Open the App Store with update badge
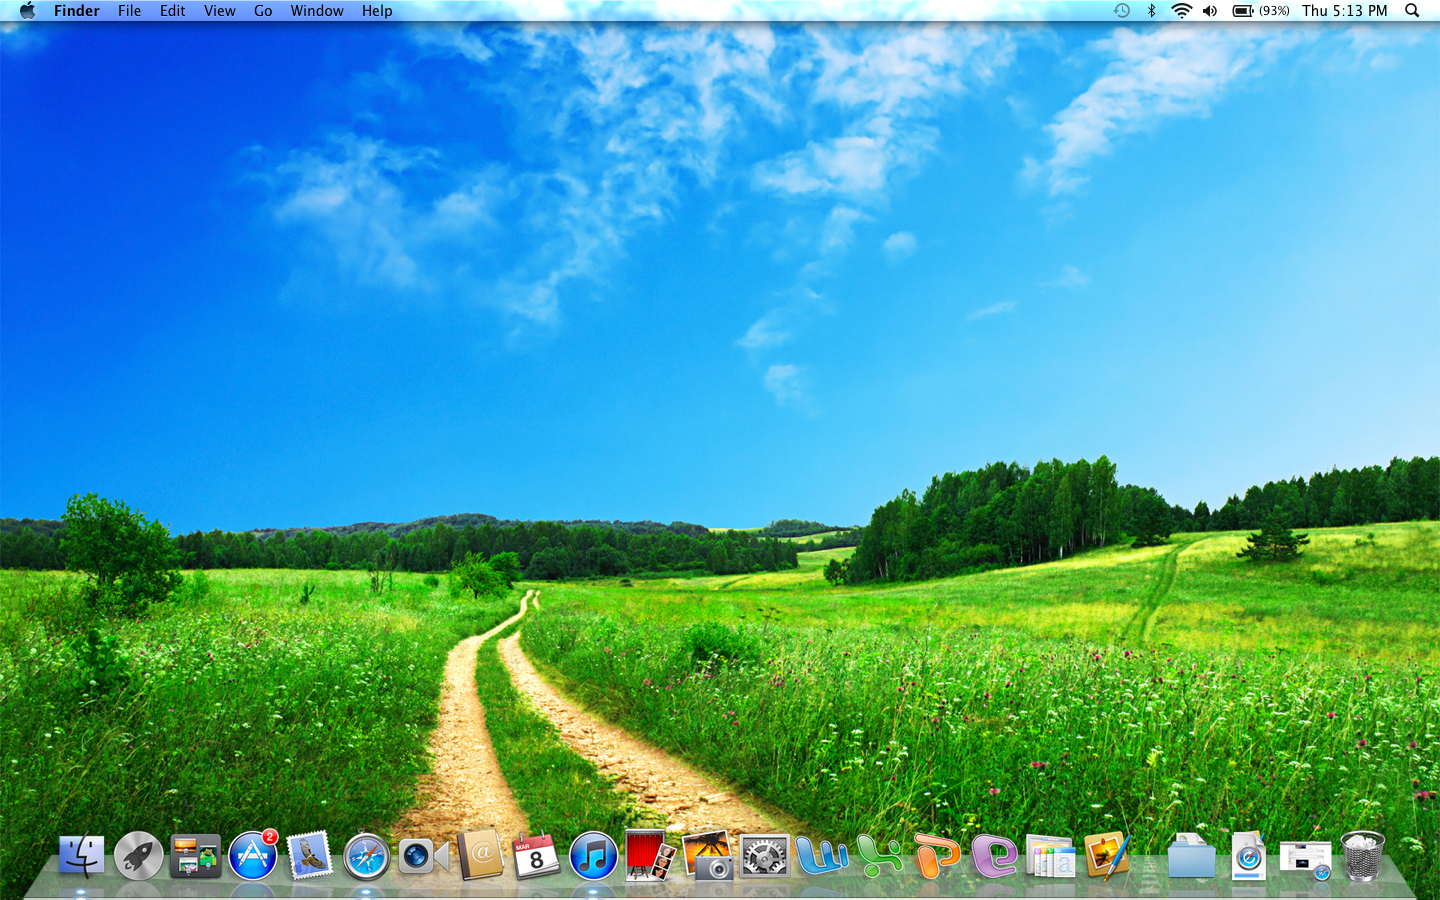The height and width of the screenshot is (900, 1440). click(253, 856)
